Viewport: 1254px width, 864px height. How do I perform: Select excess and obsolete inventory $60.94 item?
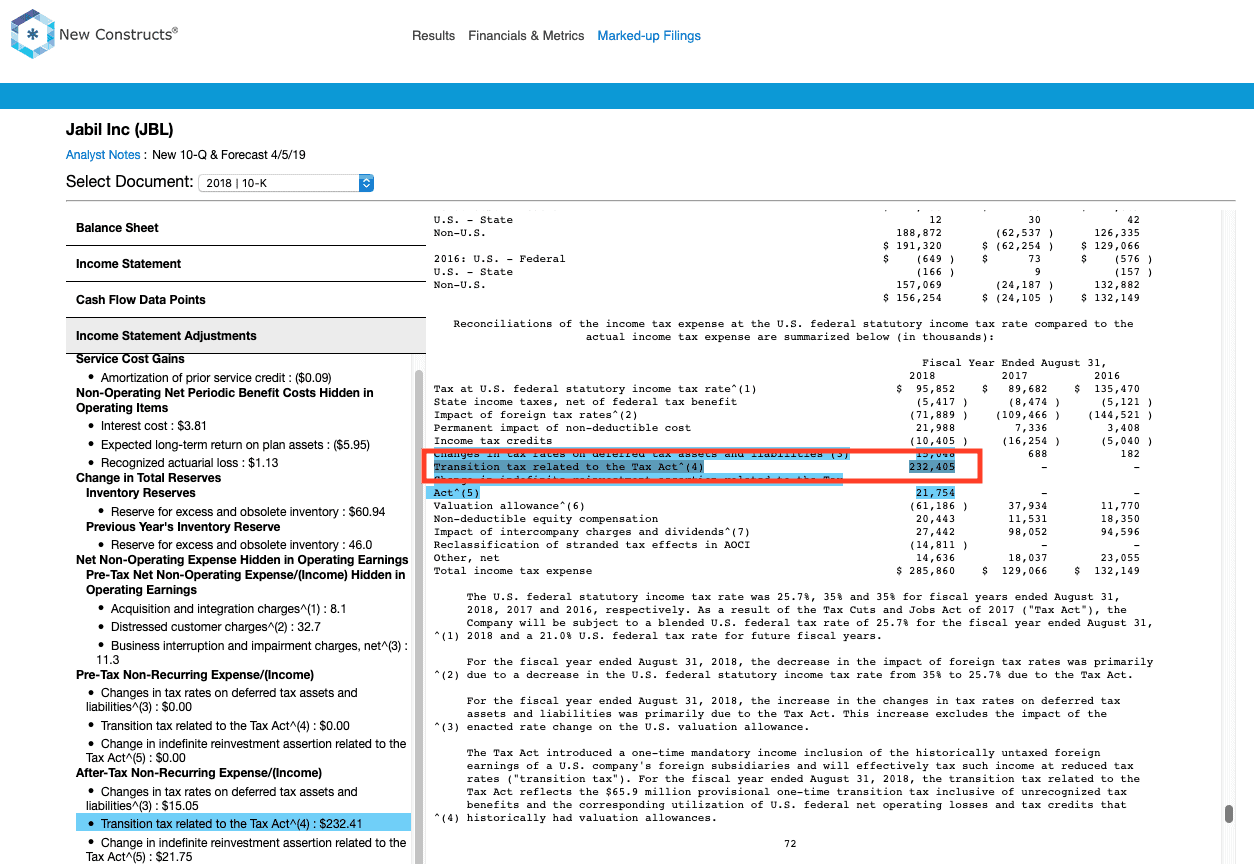click(248, 512)
